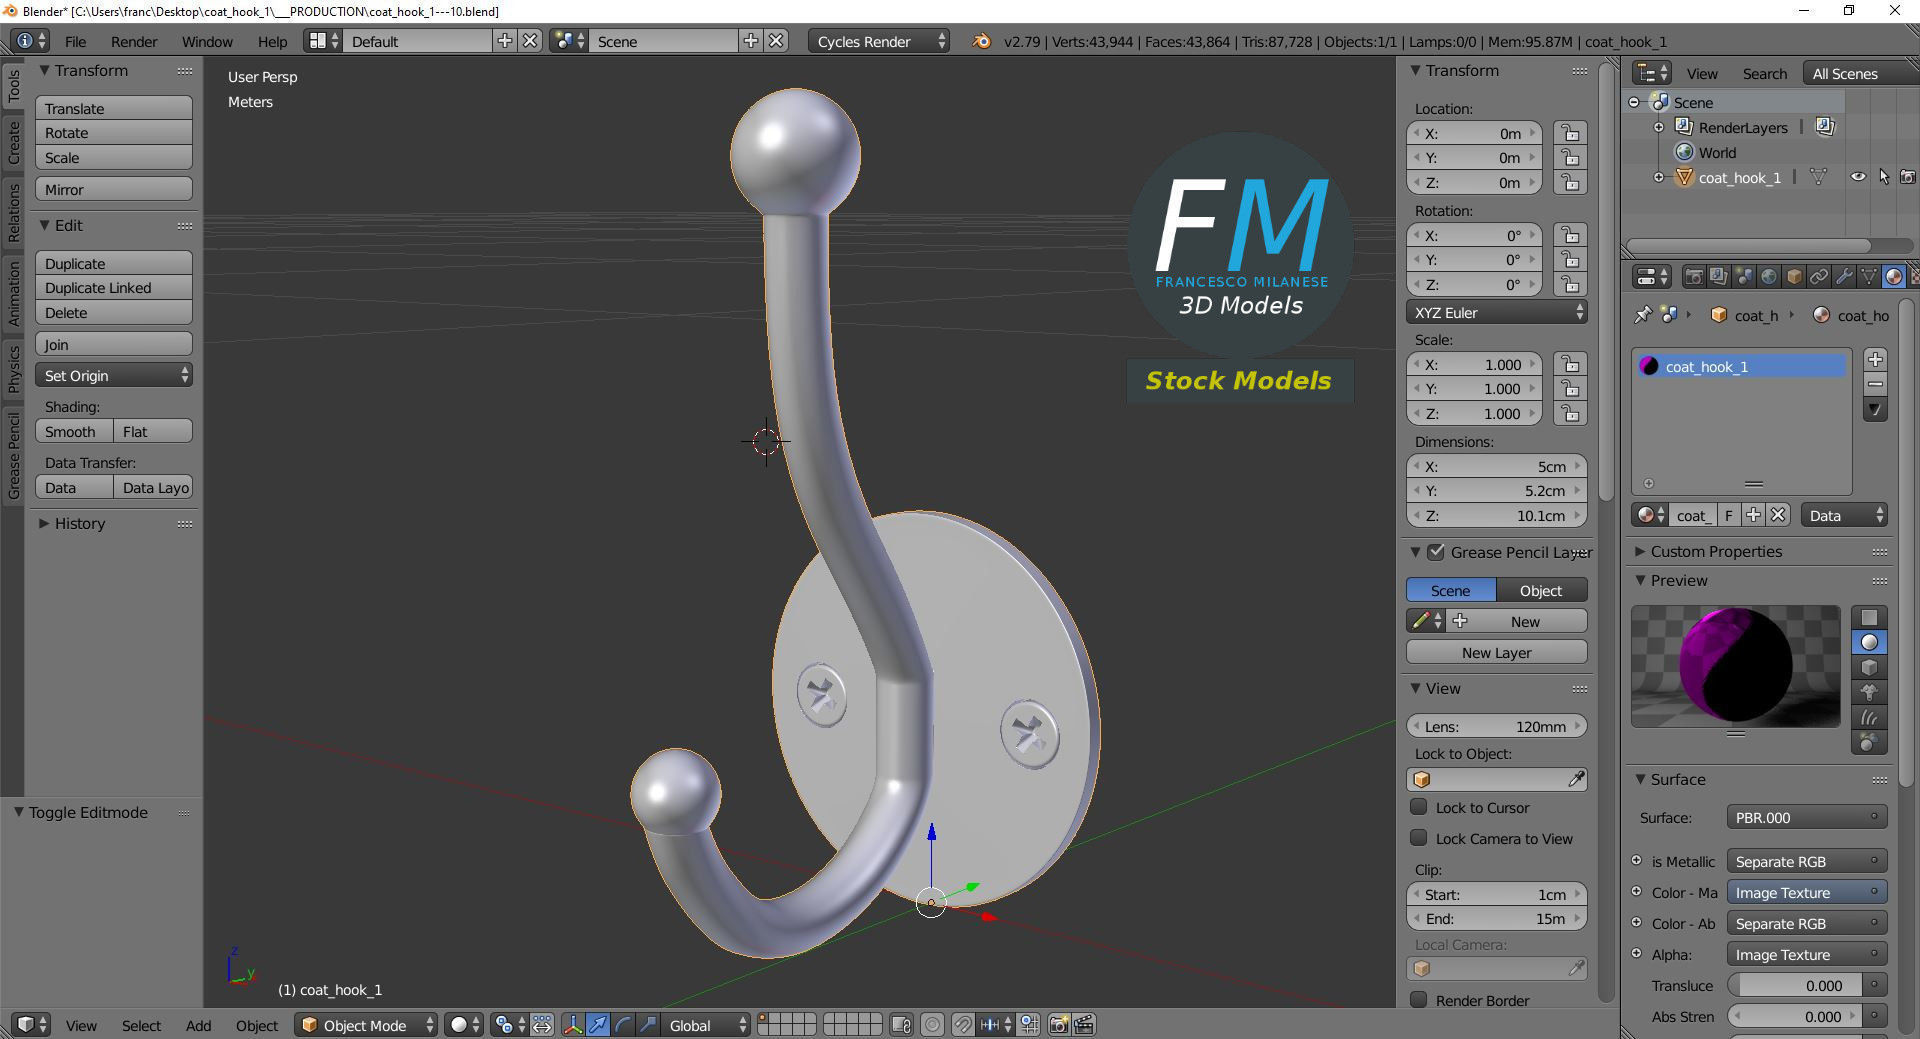Remove material slot with minus icon
The height and width of the screenshot is (1039, 1920).
click(1875, 385)
